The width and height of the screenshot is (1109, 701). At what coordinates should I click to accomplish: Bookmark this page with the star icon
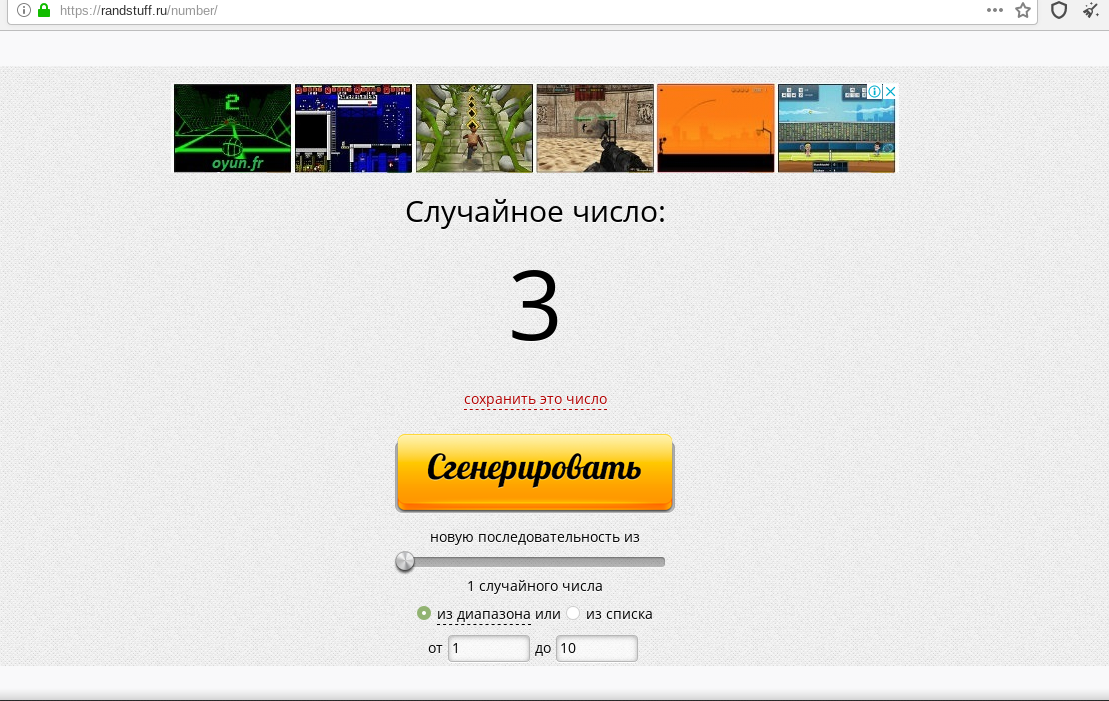pos(1023,11)
